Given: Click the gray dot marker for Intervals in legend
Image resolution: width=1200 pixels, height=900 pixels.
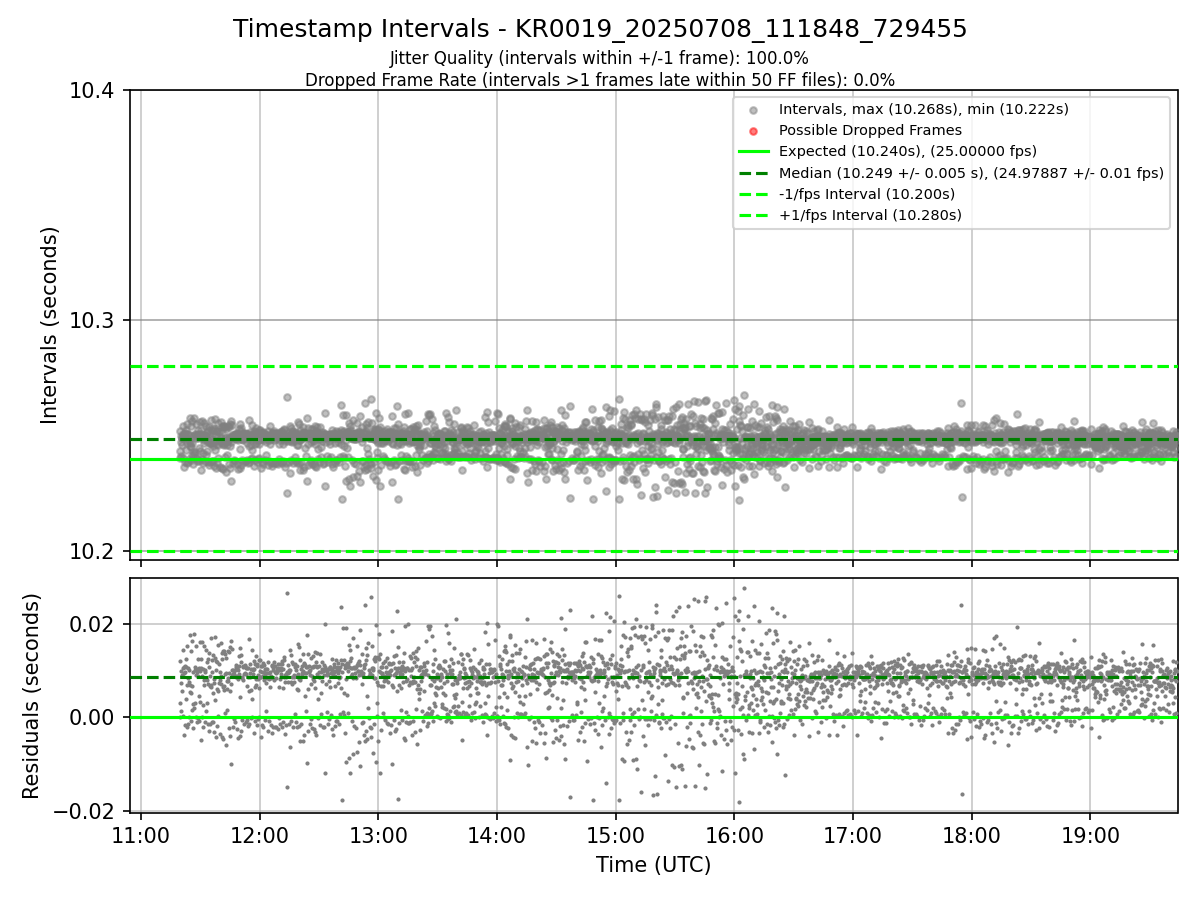Looking at the screenshot, I should pos(754,110).
